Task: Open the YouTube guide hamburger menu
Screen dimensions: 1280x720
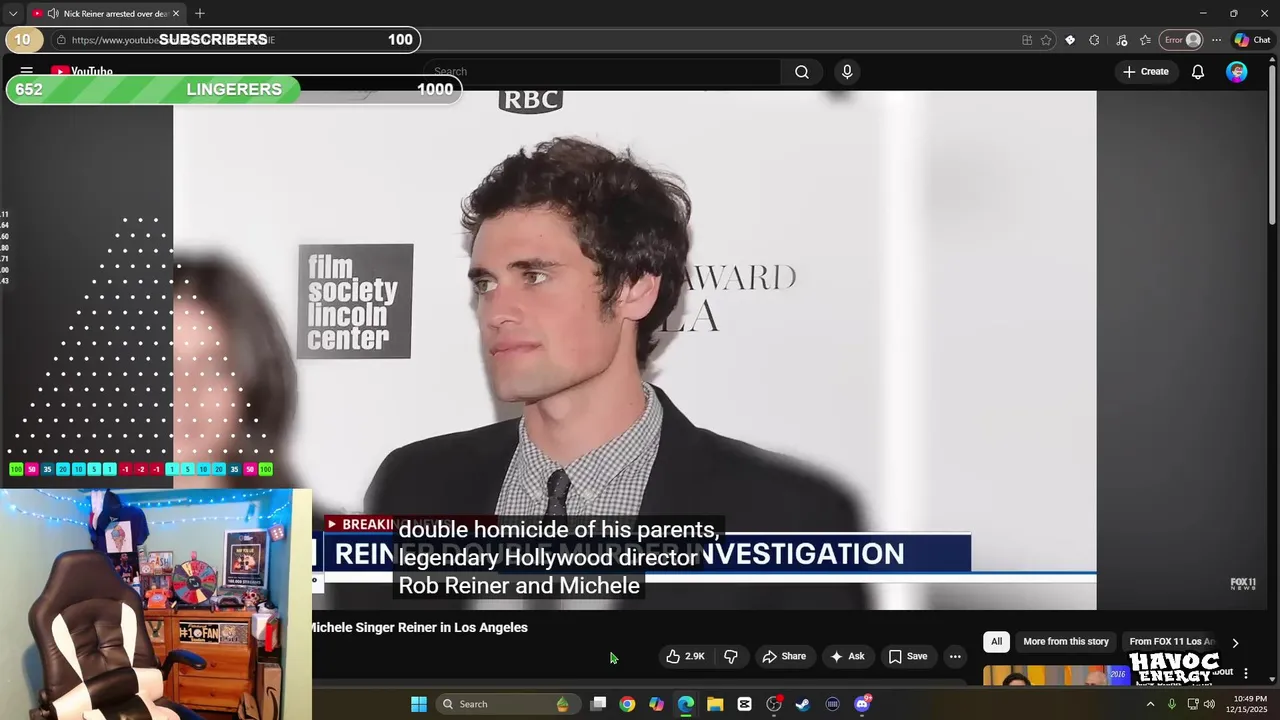Action: tap(27, 71)
